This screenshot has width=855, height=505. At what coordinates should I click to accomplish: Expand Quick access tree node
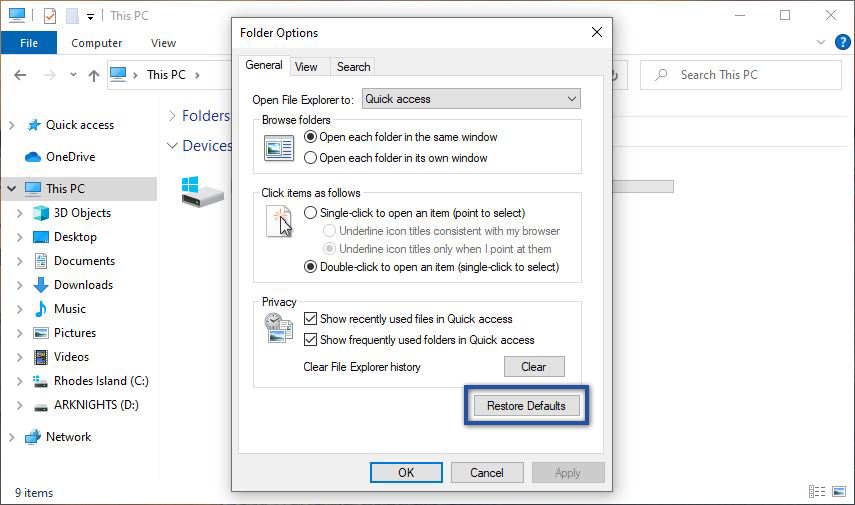(11, 125)
